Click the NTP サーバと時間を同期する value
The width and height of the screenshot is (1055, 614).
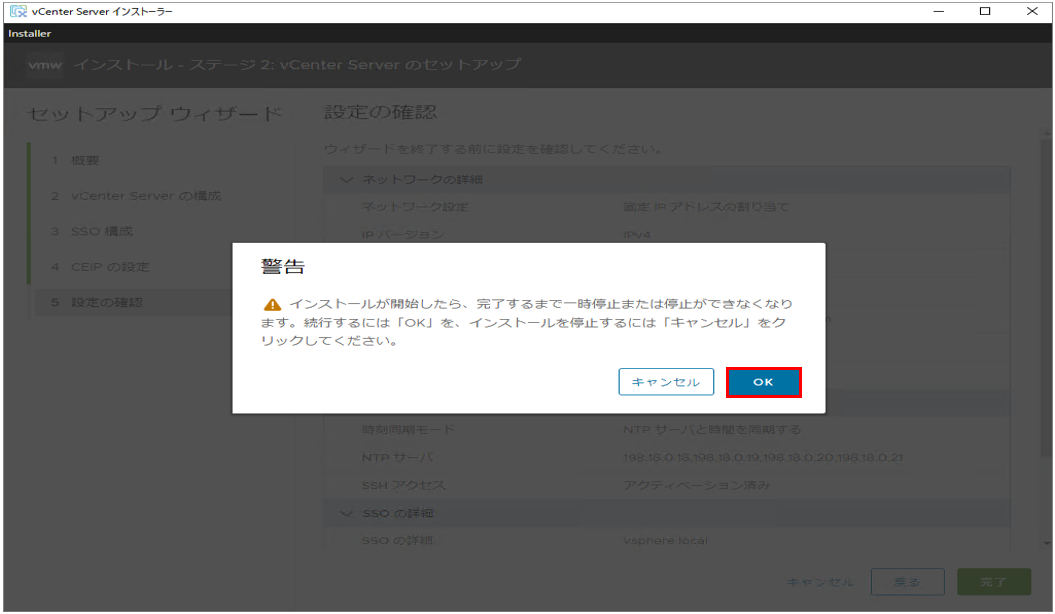point(712,430)
